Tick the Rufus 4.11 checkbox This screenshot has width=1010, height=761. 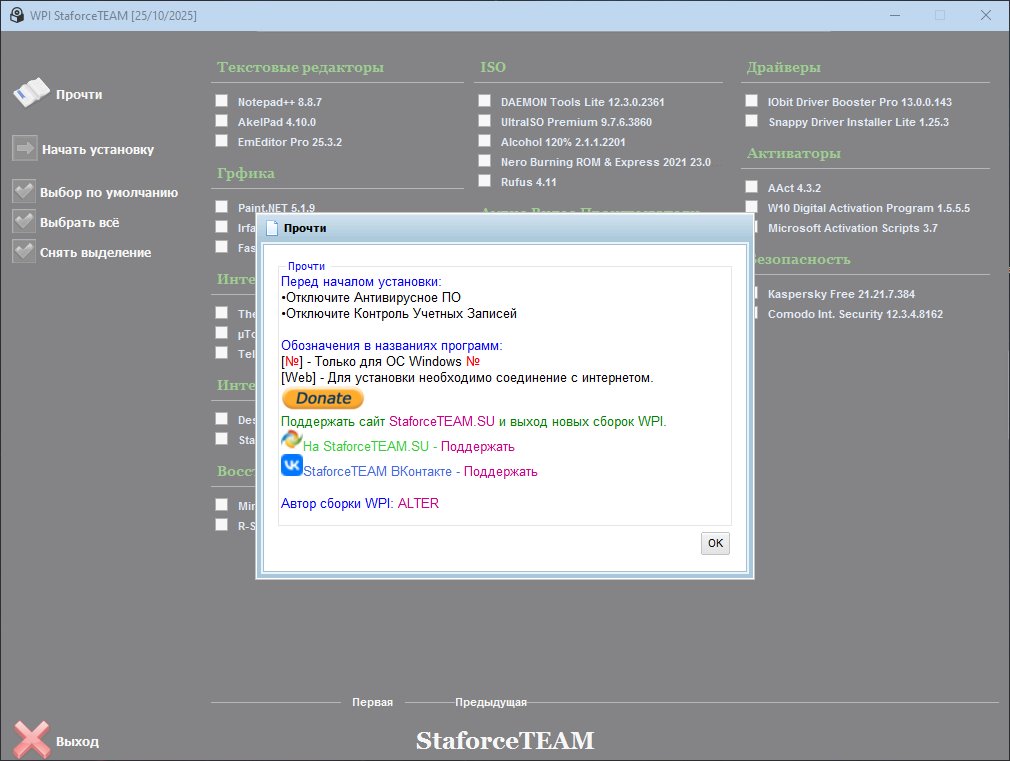(485, 181)
